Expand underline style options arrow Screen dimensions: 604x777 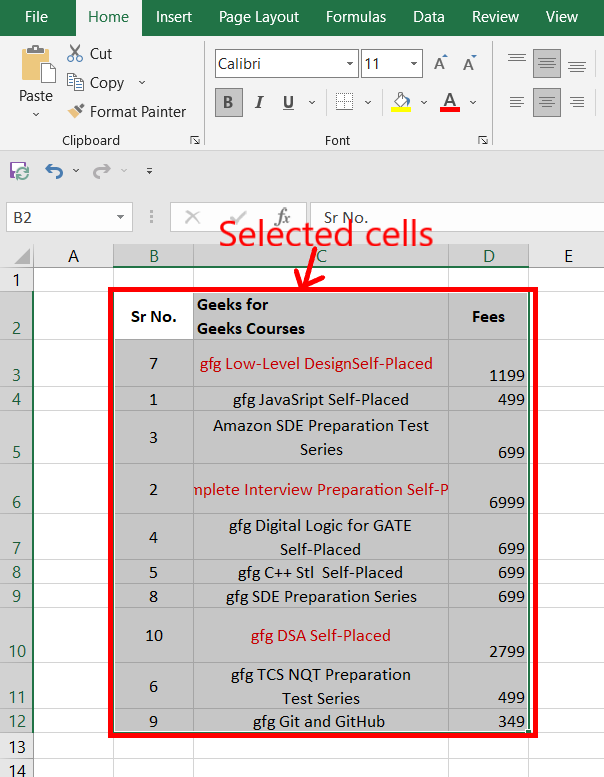tap(312, 102)
